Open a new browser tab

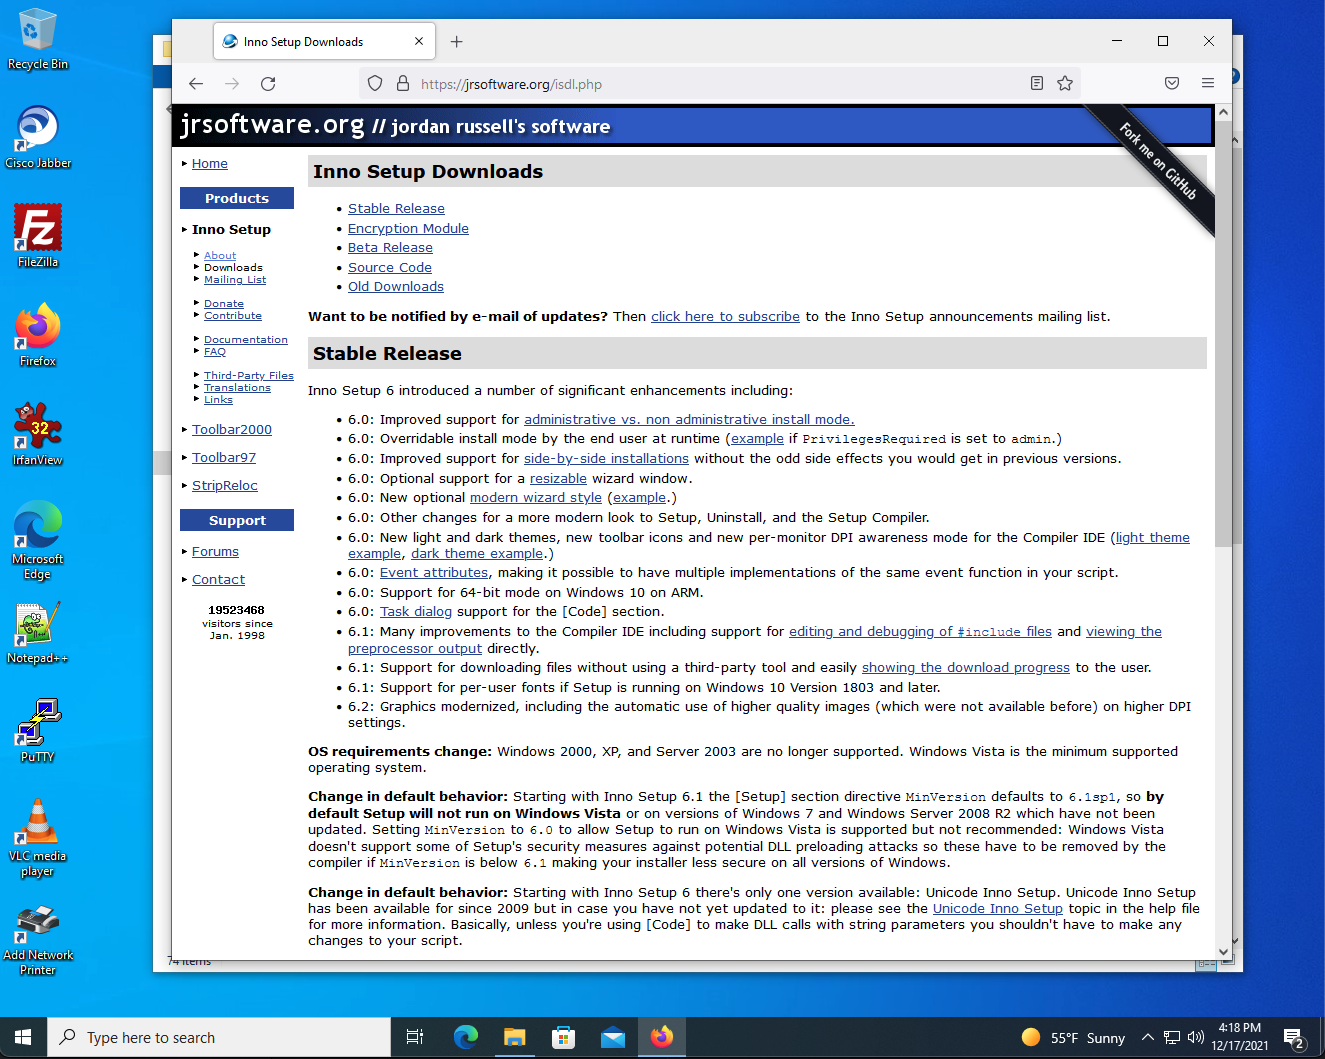[x=457, y=42]
